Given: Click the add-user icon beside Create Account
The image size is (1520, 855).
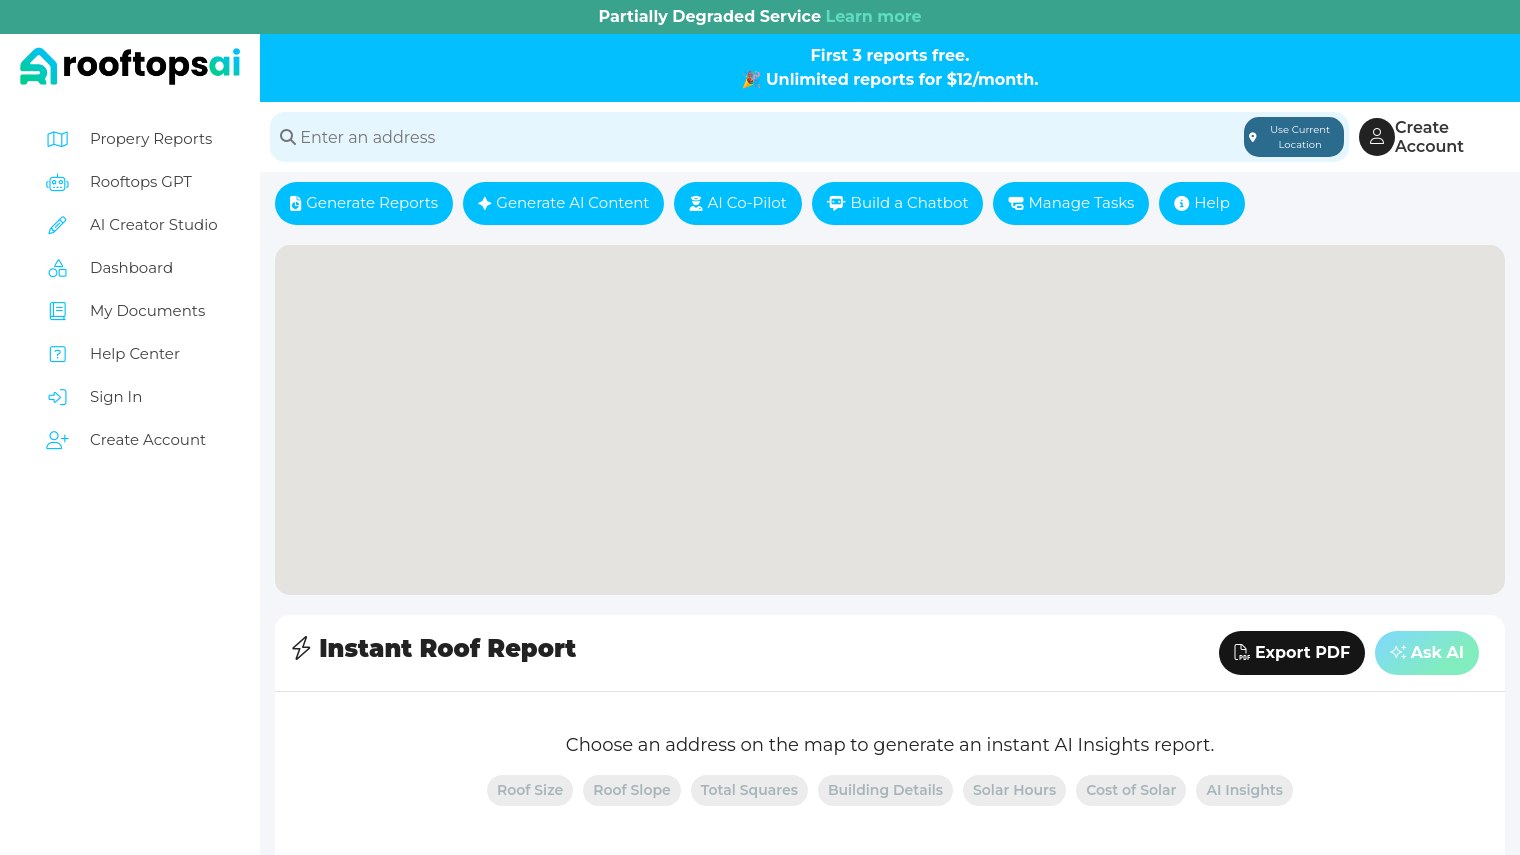Looking at the screenshot, I should pyautogui.click(x=58, y=440).
